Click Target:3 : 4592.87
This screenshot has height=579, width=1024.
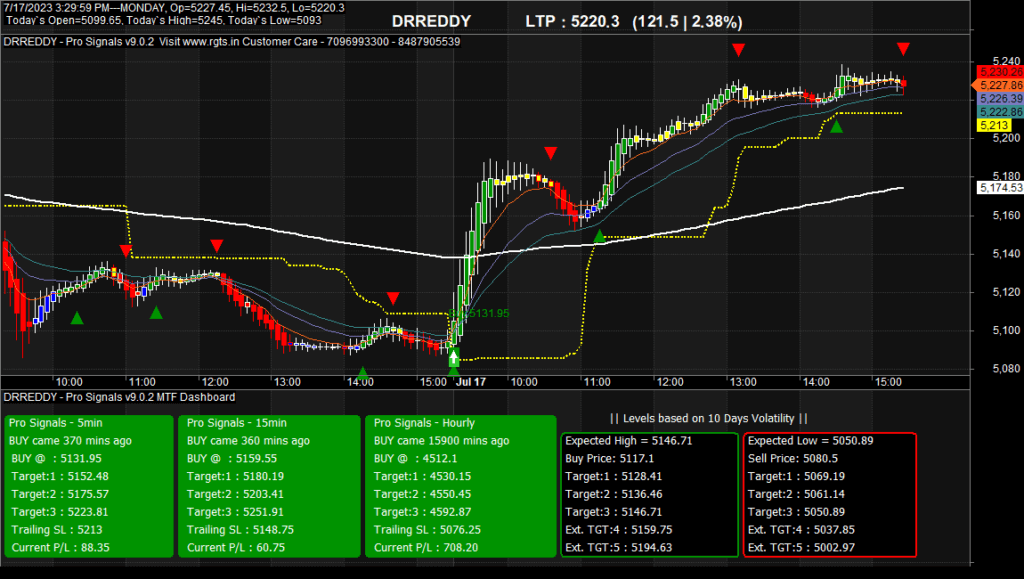(422, 512)
